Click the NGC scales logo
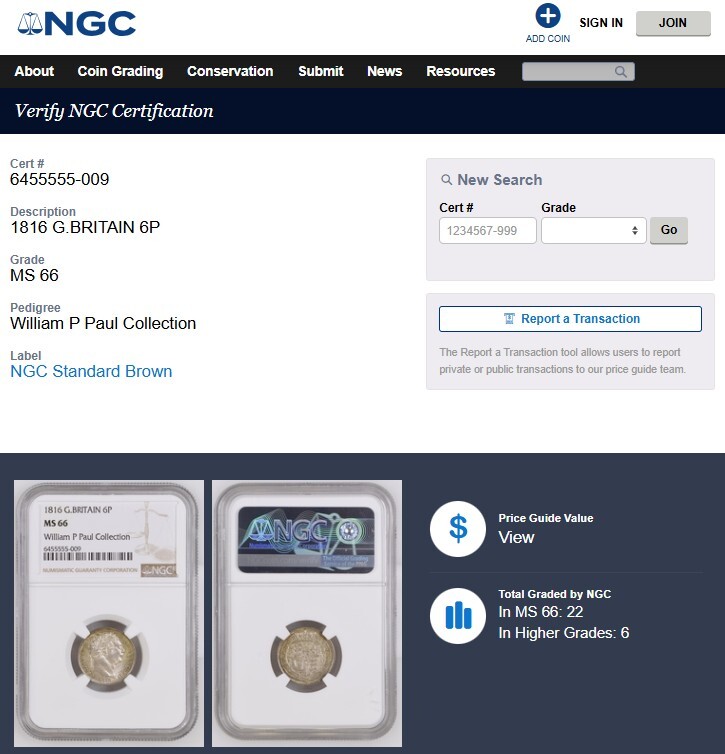The width and height of the screenshot is (725, 754). [76, 24]
